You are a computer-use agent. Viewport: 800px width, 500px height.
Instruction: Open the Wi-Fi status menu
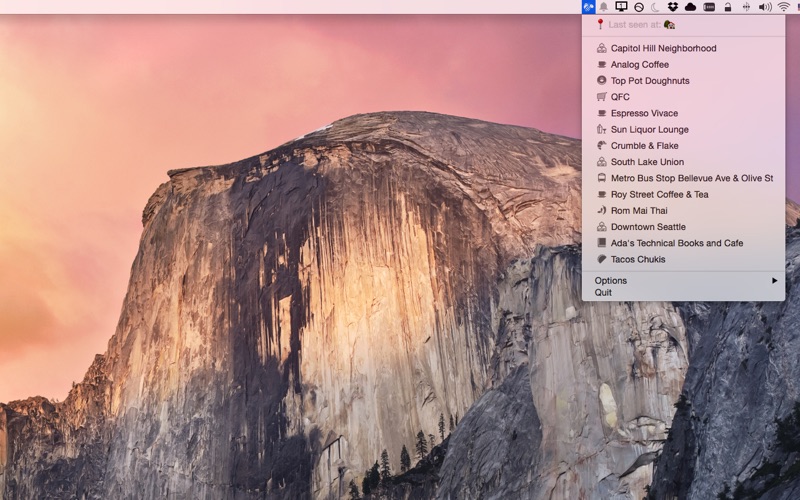click(x=783, y=7)
